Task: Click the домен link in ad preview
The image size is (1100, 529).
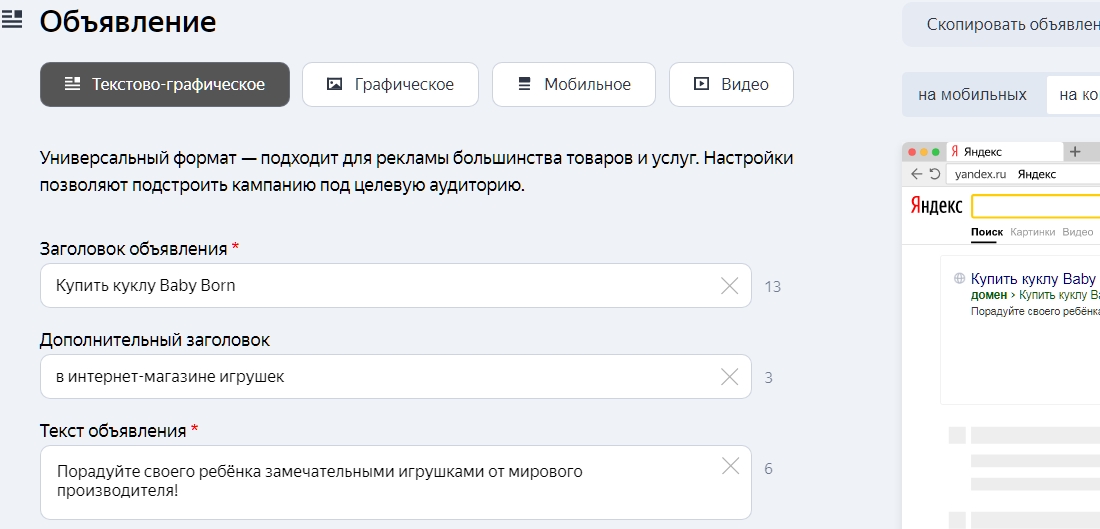Action: click(x=988, y=295)
